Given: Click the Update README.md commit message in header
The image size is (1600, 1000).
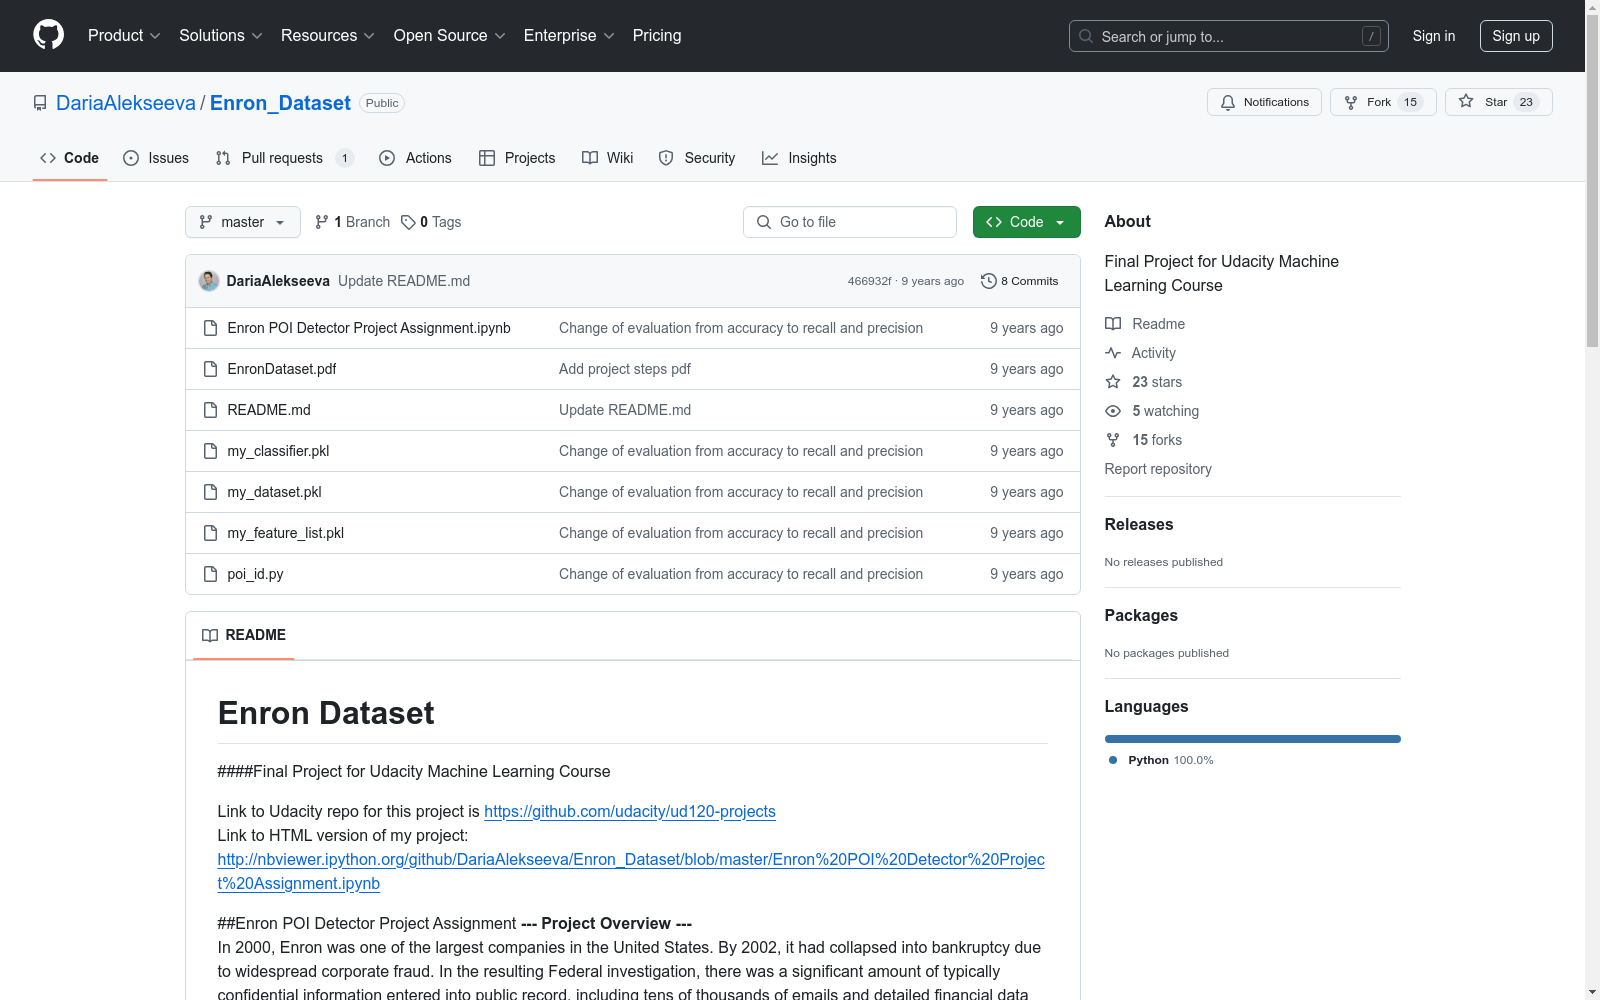Looking at the screenshot, I should coord(404,281).
